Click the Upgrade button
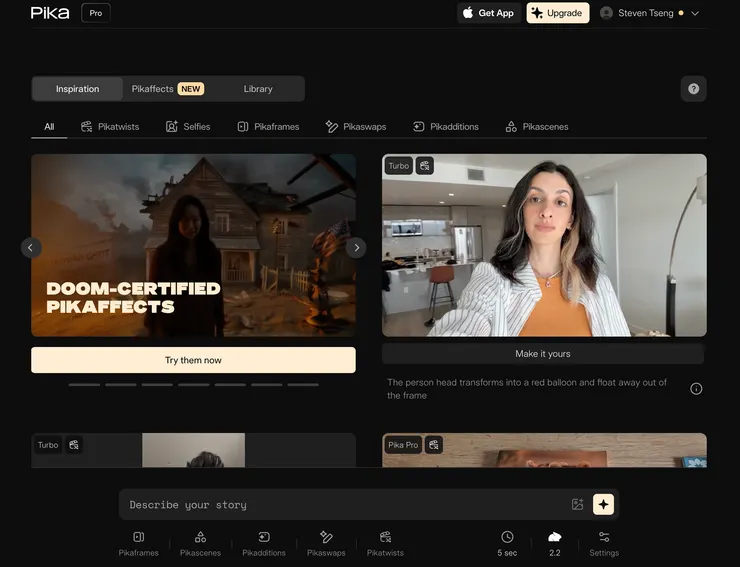 (x=557, y=13)
